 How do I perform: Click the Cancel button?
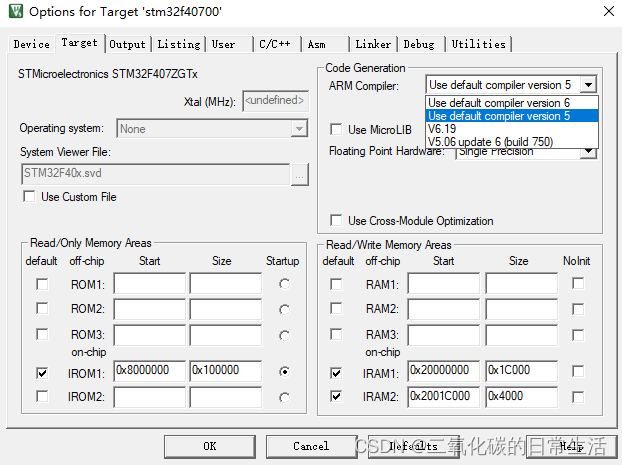[311, 446]
